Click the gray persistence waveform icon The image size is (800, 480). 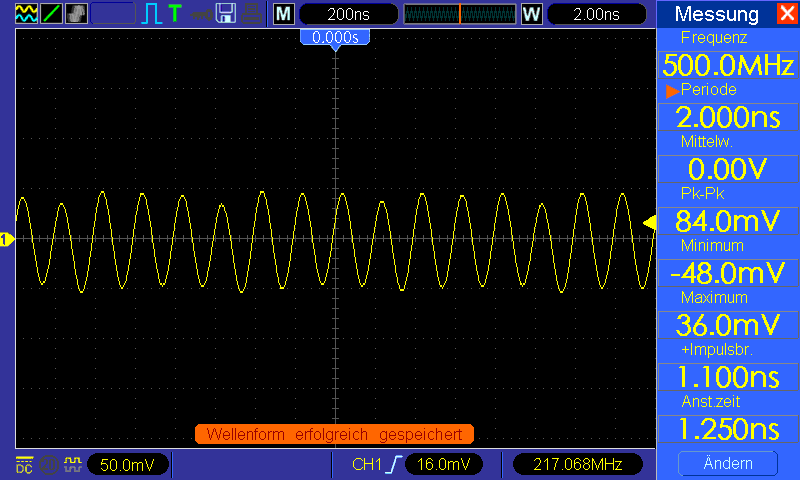[x=76, y=13]
